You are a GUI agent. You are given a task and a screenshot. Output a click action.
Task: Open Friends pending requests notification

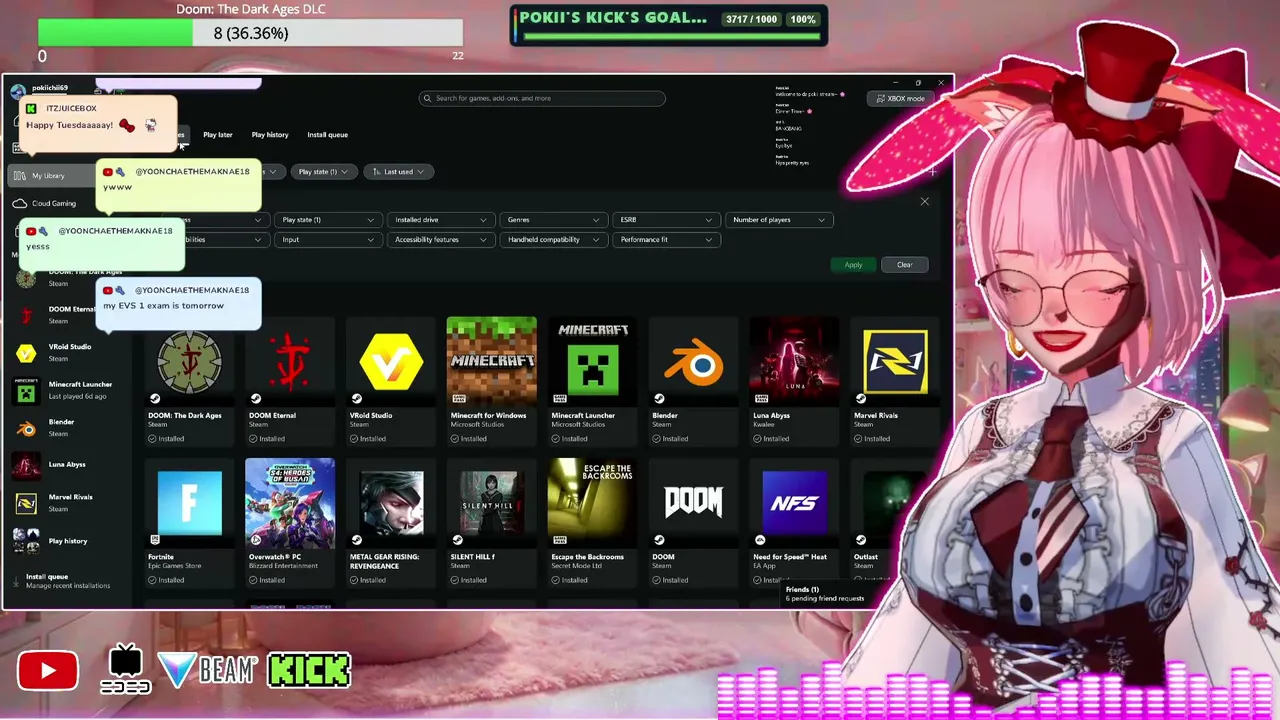point(825,594)
